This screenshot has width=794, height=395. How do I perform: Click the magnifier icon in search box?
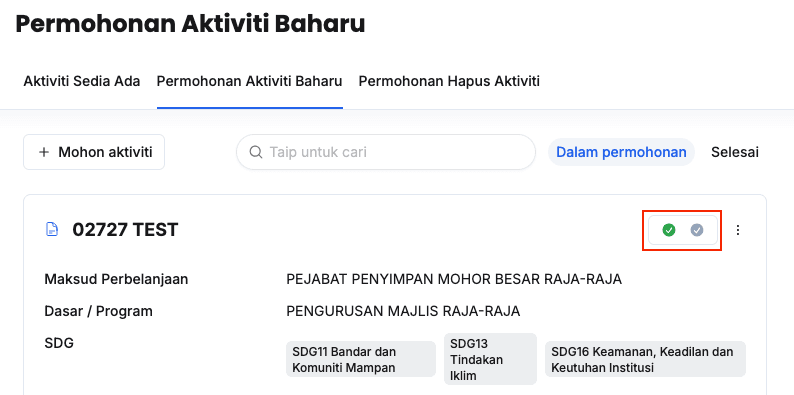tap(256, 152)
